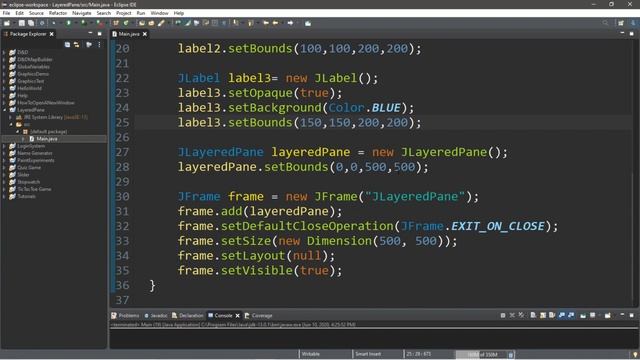640x360 pixels.
Task: Select Main.java in Package Explorer tree
Action: click(x=47, y=139)
